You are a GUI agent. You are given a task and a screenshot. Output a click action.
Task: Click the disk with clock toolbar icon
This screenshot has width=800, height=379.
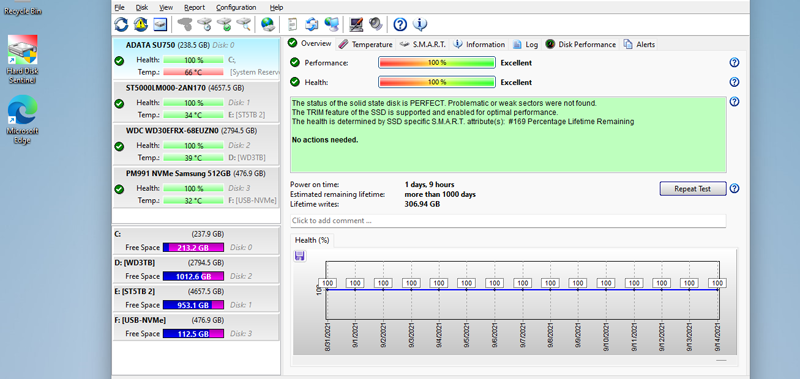(205, 24)
